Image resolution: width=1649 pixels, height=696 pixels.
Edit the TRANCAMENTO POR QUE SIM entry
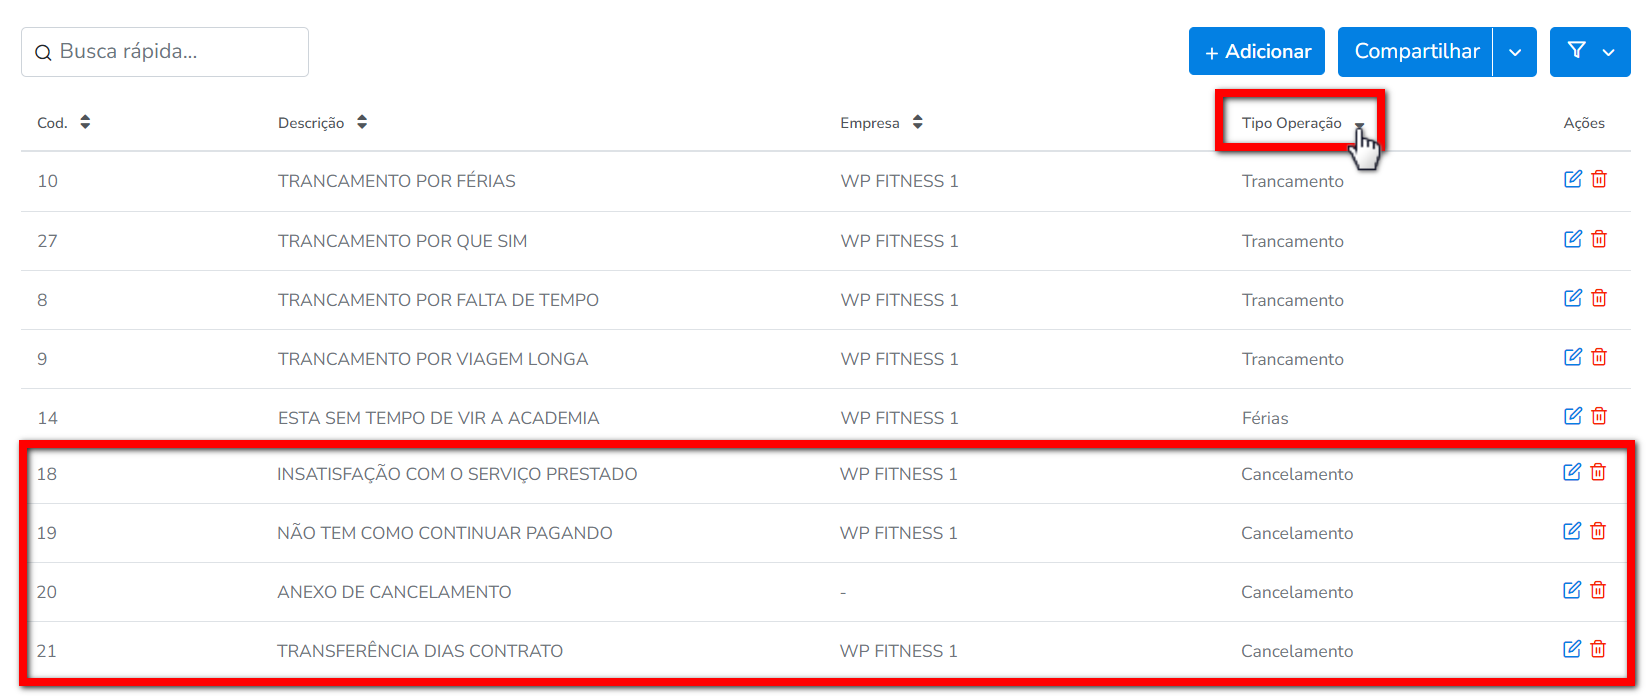coord(1573,239)
